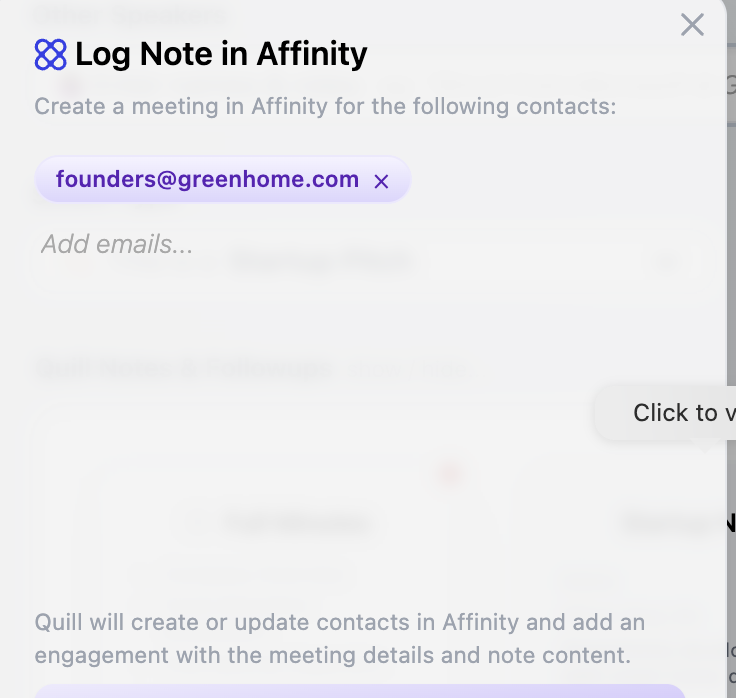Click the Log Note in Affinity title
Image resolution: width=736 pixels, height=698 pixels.
(x=221, y=54)
